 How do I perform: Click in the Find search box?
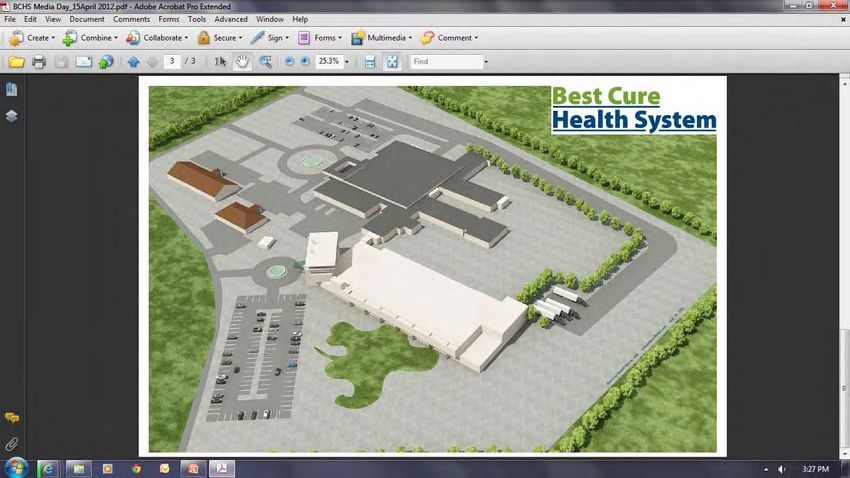[446, 61]
